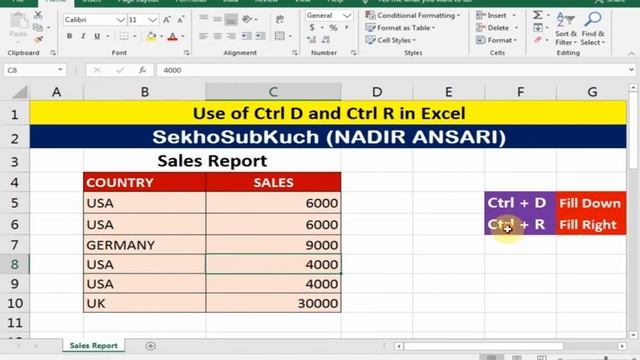Apply yellow Fill Color bucket
Screen dimensions: 640x360
[x=151, y=36]
